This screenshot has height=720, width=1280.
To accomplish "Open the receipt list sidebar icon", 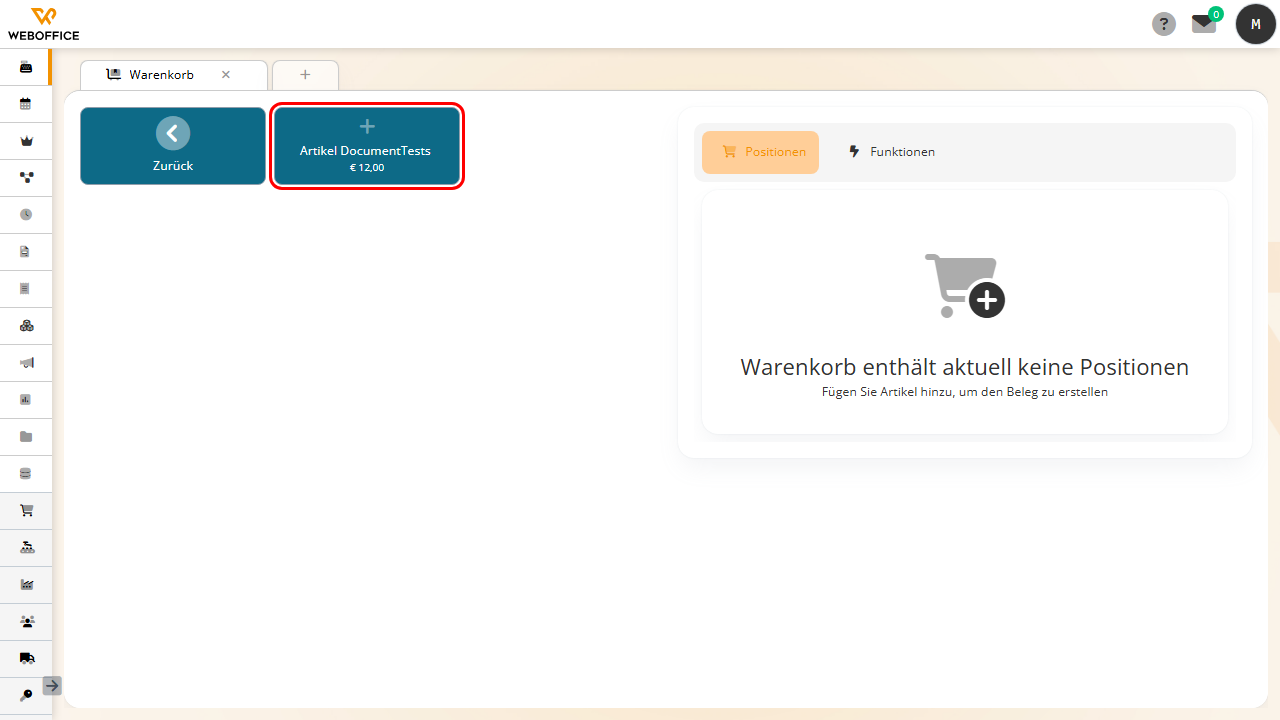I will [26, 288].
